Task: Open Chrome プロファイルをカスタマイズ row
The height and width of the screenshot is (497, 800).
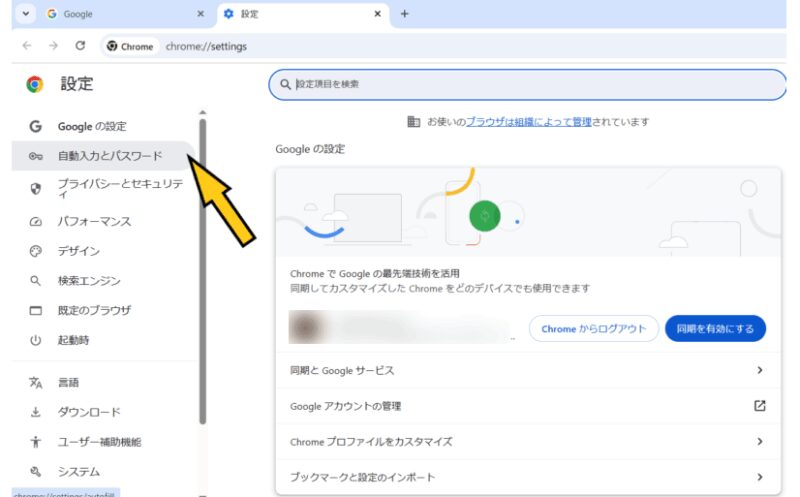Action: [x=528, y=442]
